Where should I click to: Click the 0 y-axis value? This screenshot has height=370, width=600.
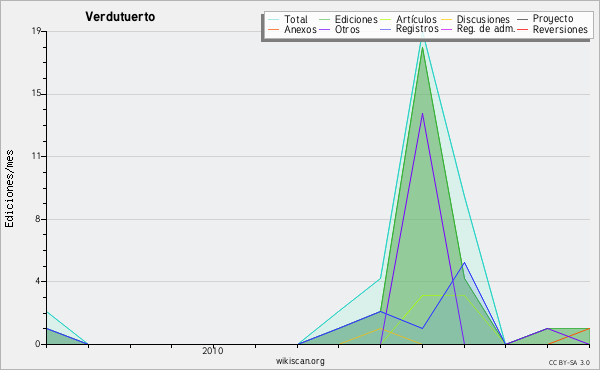tap(38, 344)
